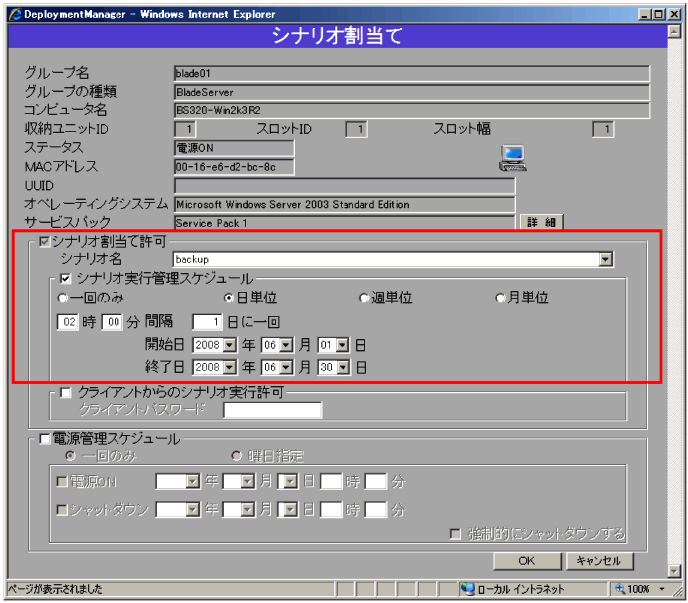
Task: Open the シャットダウン month dropdown
Action: click(247, 510)
